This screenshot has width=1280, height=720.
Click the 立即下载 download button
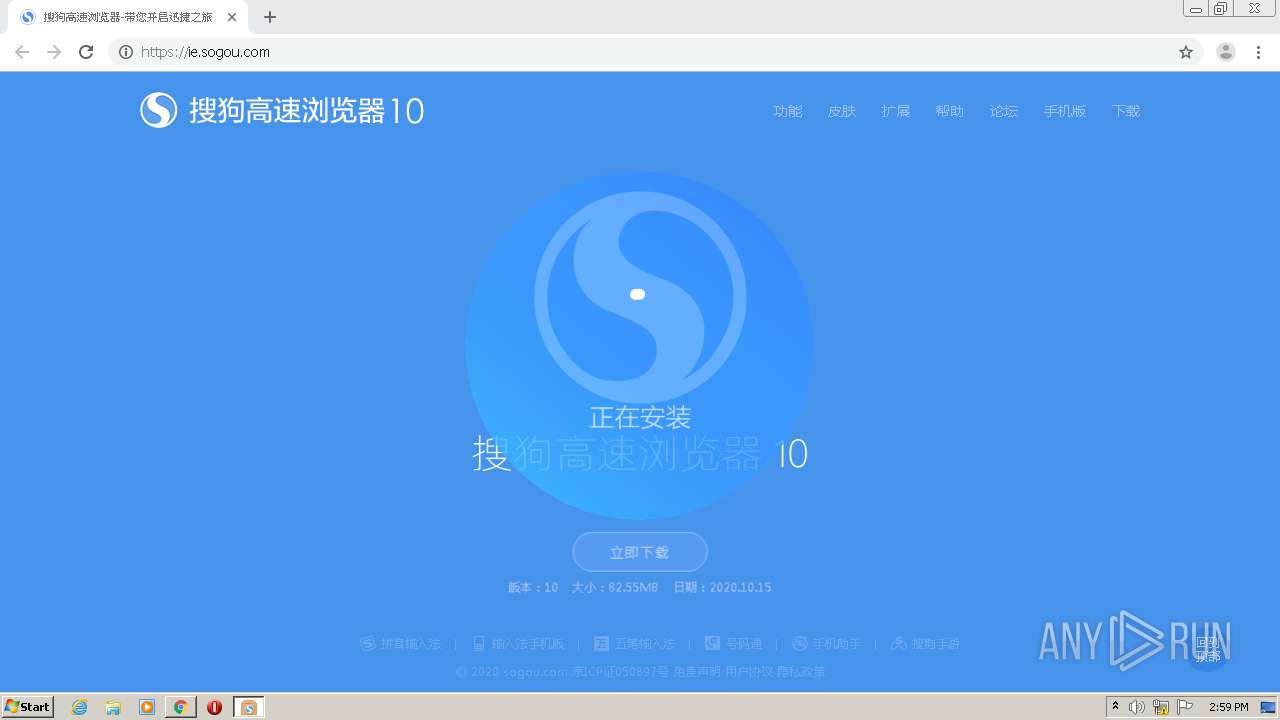(x=640, y=552)
